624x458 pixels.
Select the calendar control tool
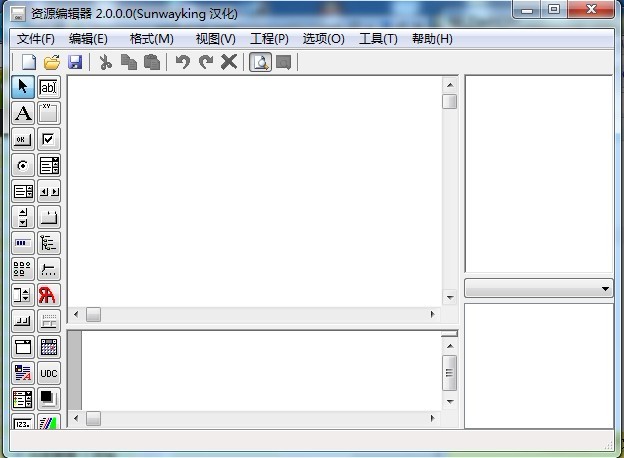tap(48, 347)
